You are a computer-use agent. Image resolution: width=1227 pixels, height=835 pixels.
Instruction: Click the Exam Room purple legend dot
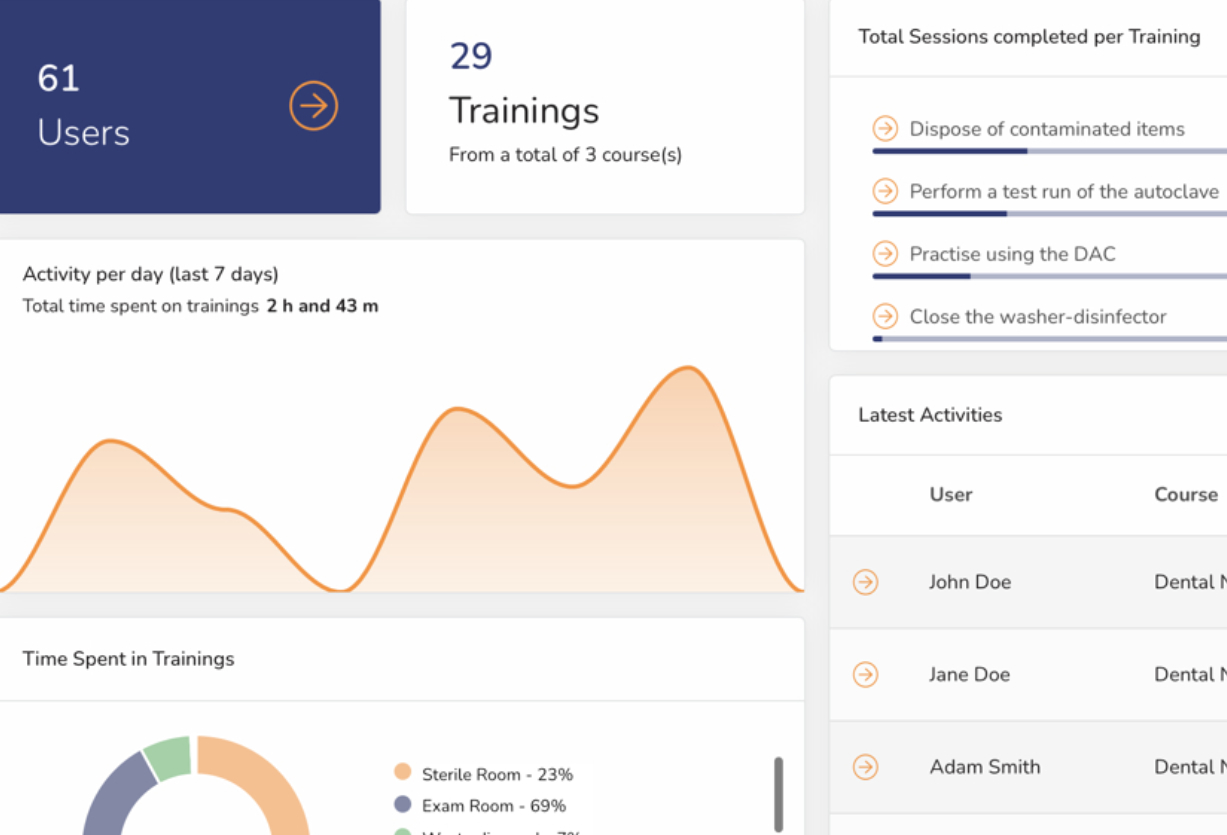[403, 804]
